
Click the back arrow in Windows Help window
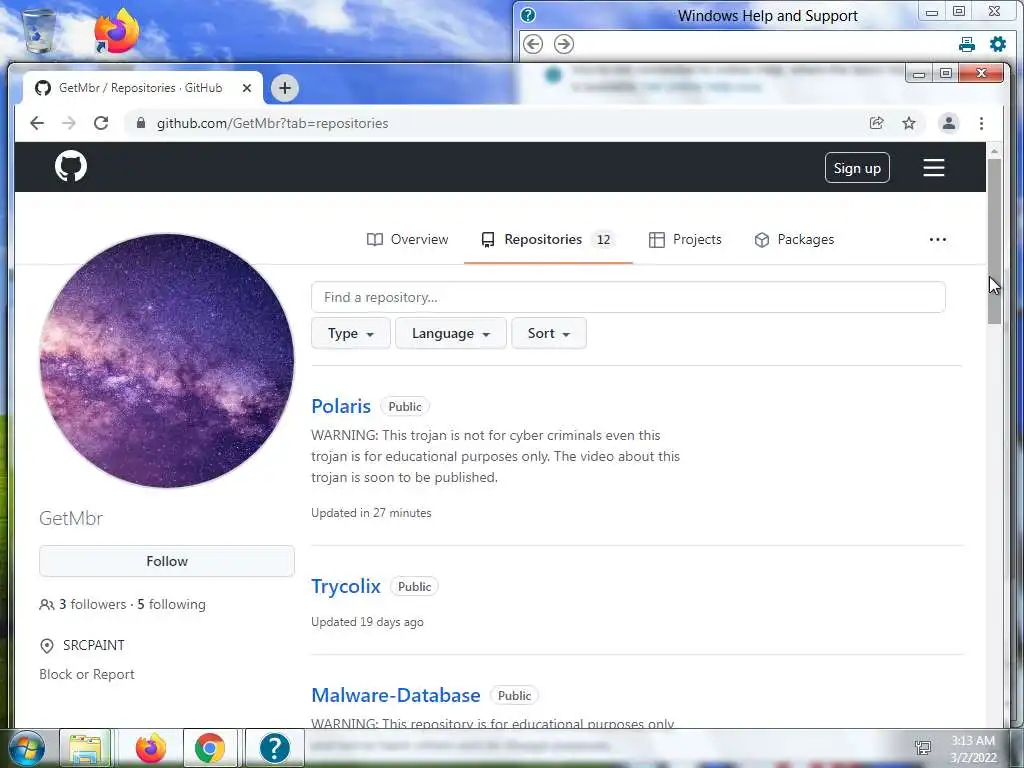tap(533, 44)
